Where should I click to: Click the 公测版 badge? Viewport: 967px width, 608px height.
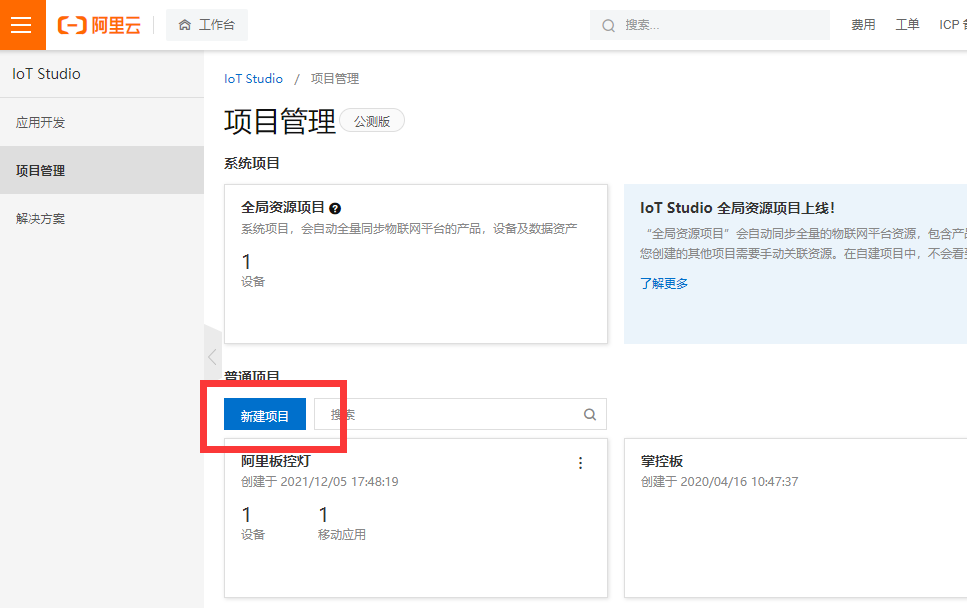(372, 121)
